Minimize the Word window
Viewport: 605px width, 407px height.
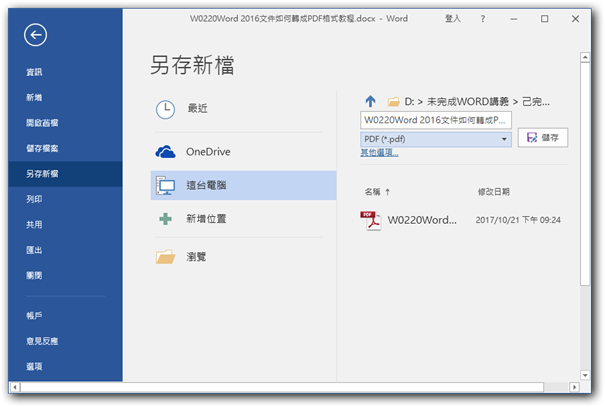(514, 19)
